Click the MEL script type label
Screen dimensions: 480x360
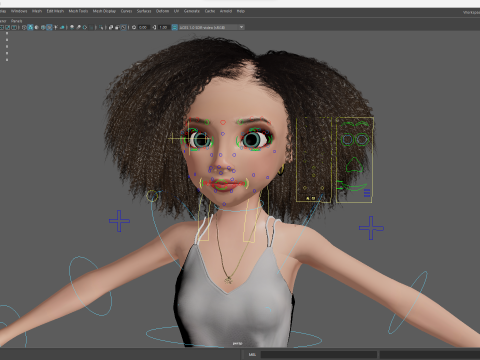pyautogui.click(x=252, y=354)
